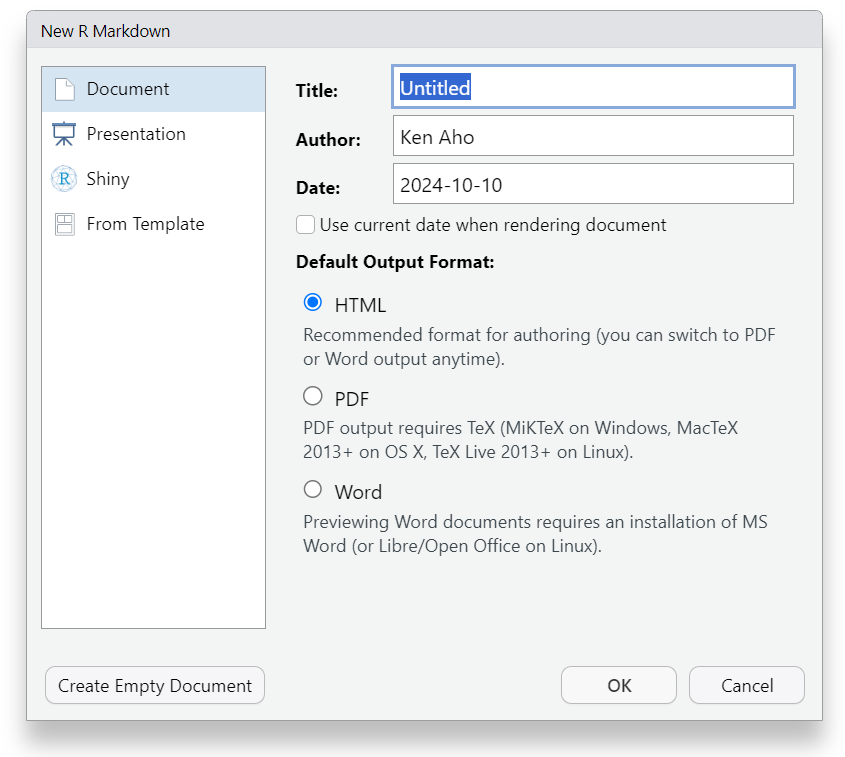Click the PDF format label text

click(x=351, y=399)
